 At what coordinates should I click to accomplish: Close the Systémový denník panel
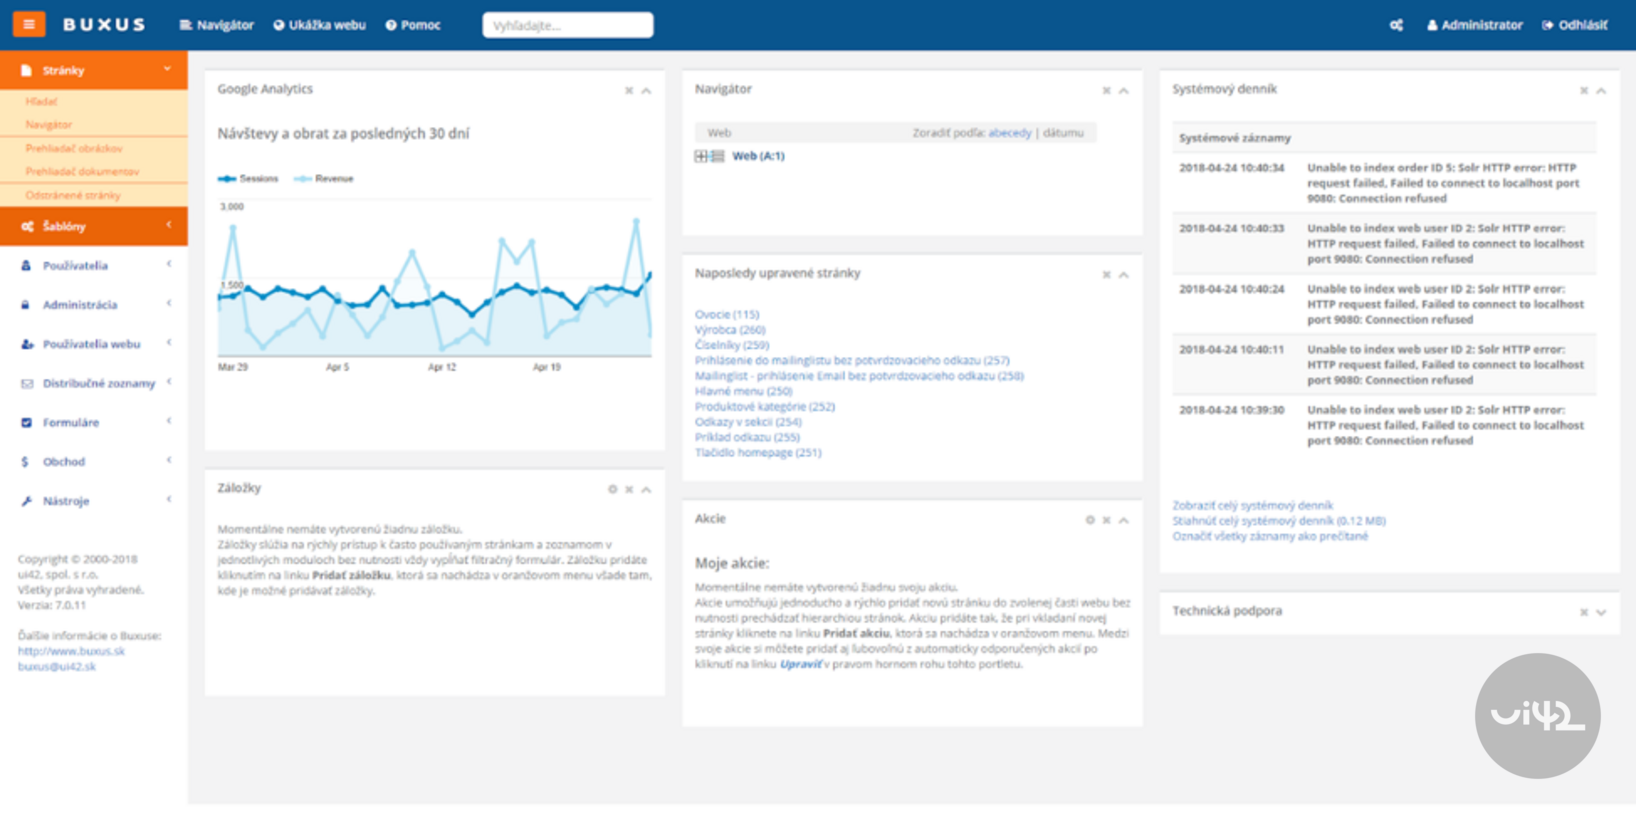(x=1584, y=91)
